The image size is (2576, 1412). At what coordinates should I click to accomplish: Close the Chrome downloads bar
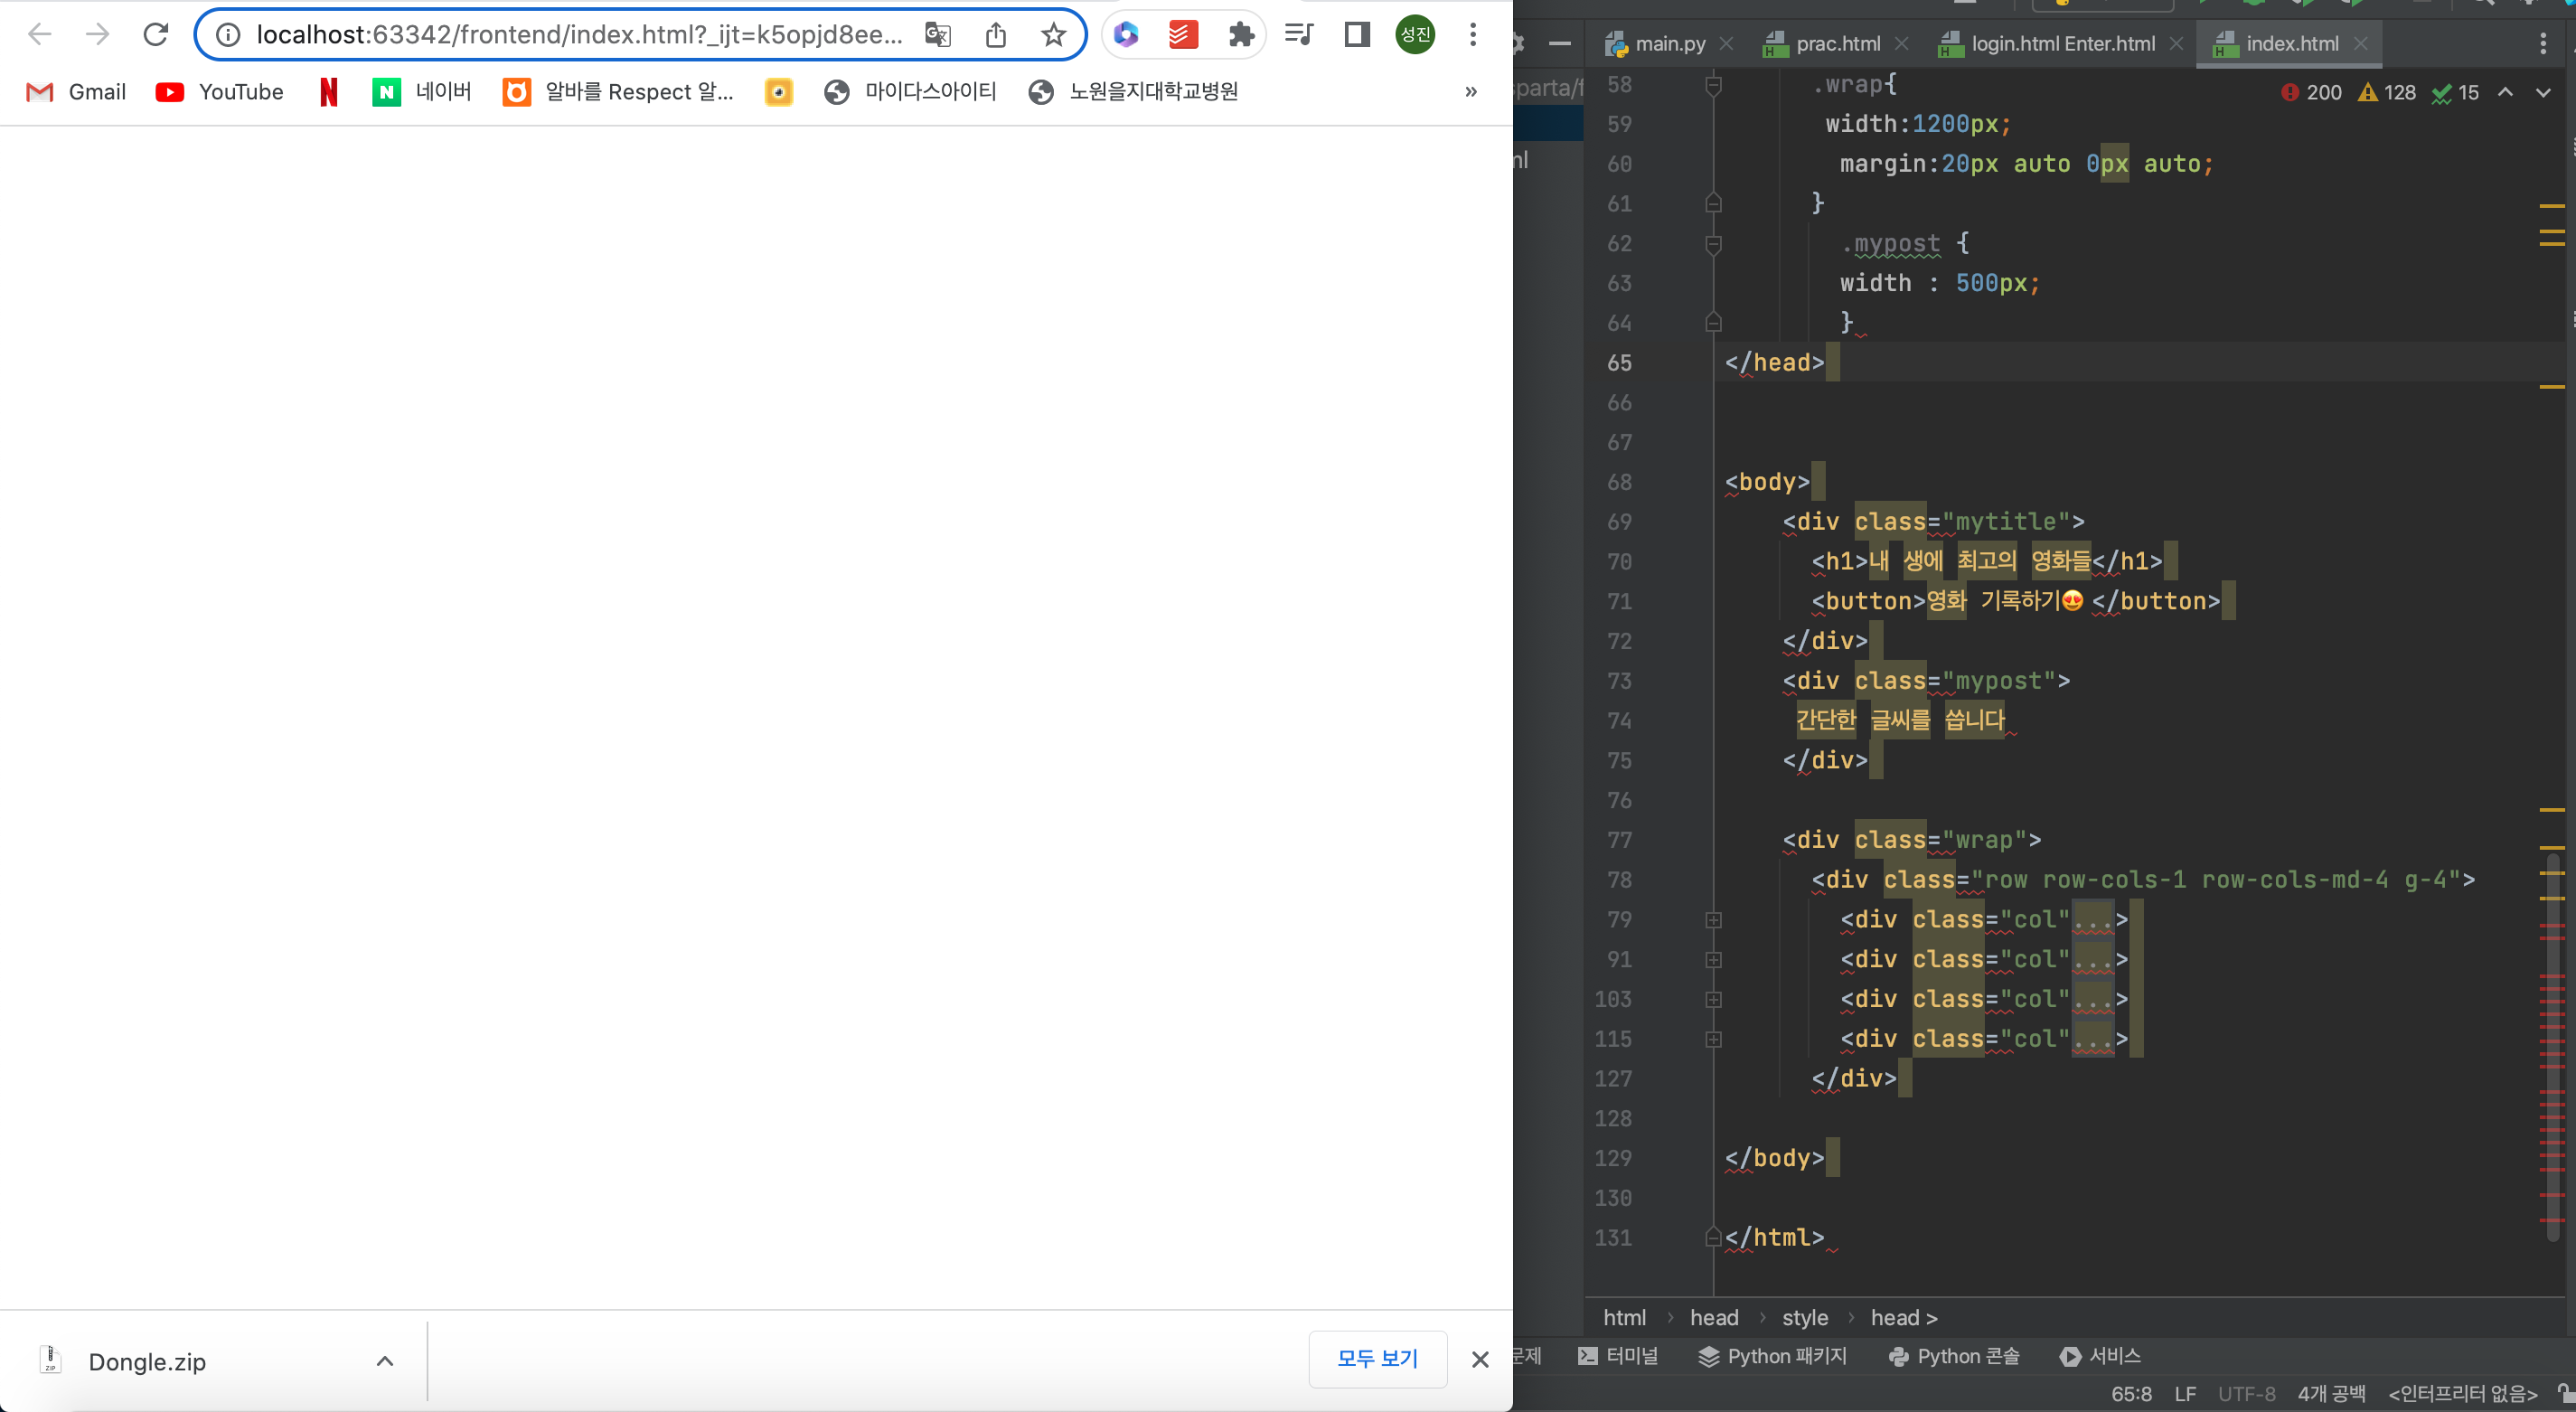click(1480, 1360)
